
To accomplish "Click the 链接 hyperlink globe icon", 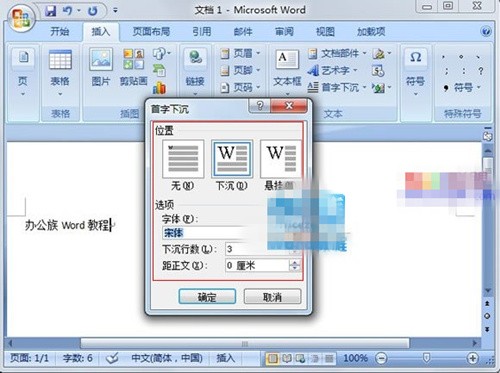I will click(195, 58).
